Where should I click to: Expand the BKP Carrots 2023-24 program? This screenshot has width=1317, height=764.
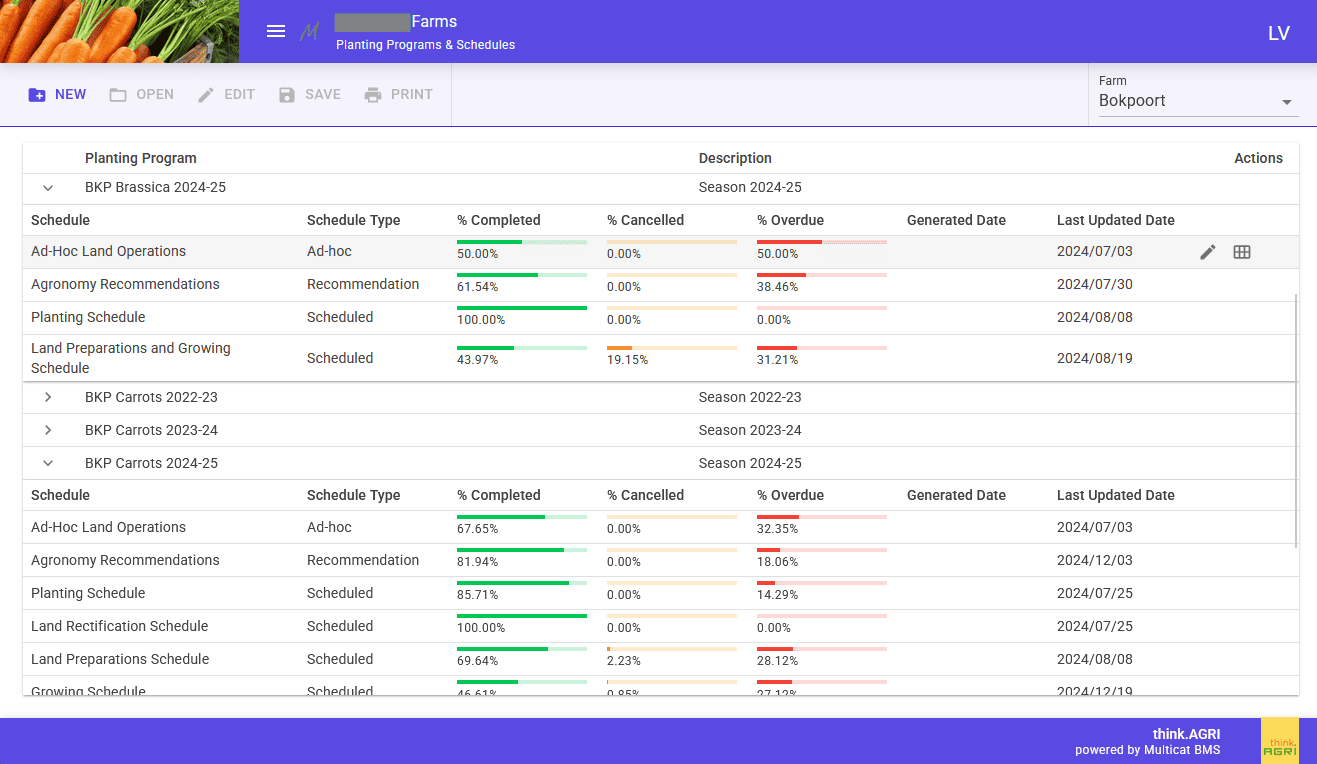(48, 431)
